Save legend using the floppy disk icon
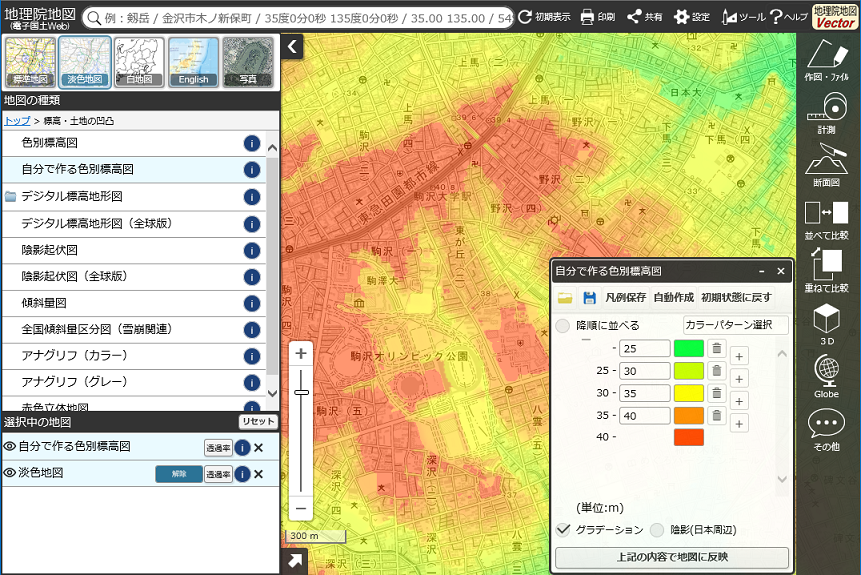Screen dimensions: 861x575 pos(590,298)
